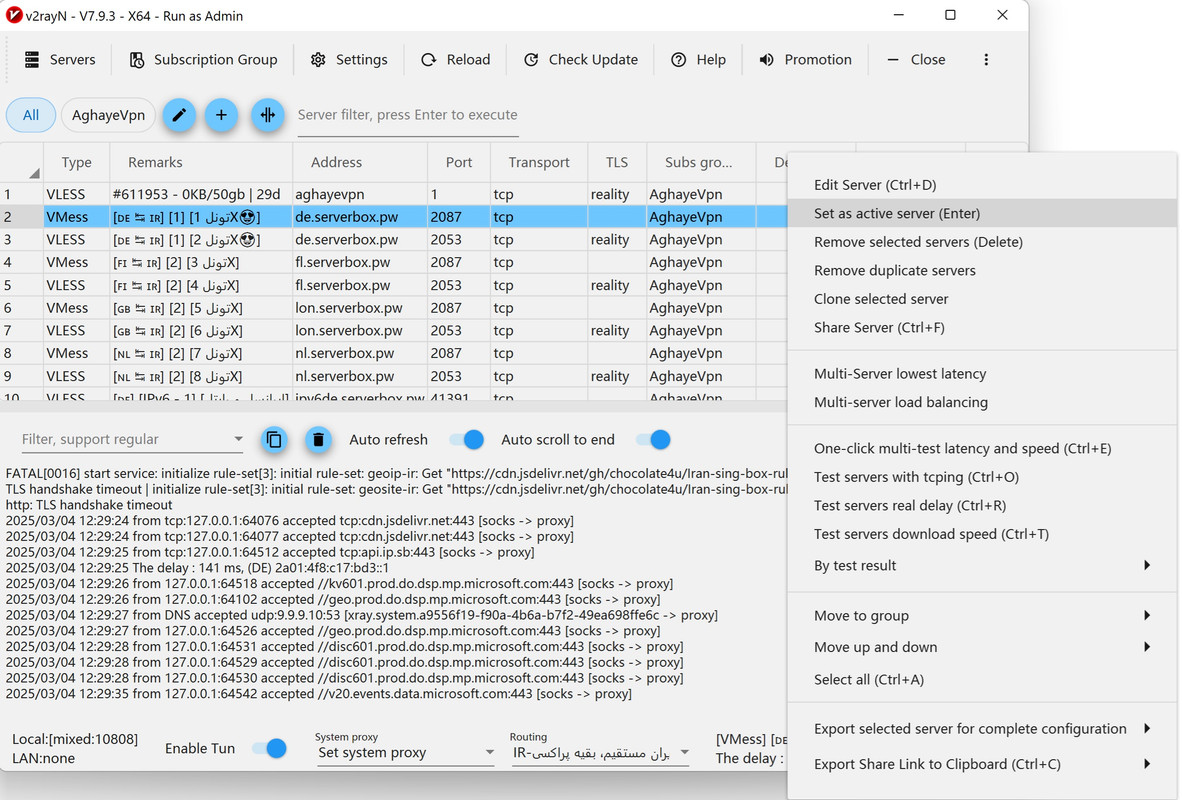Sort by the Transport column header
This screenshot has height=800, width=1182.
click(538, 162)
